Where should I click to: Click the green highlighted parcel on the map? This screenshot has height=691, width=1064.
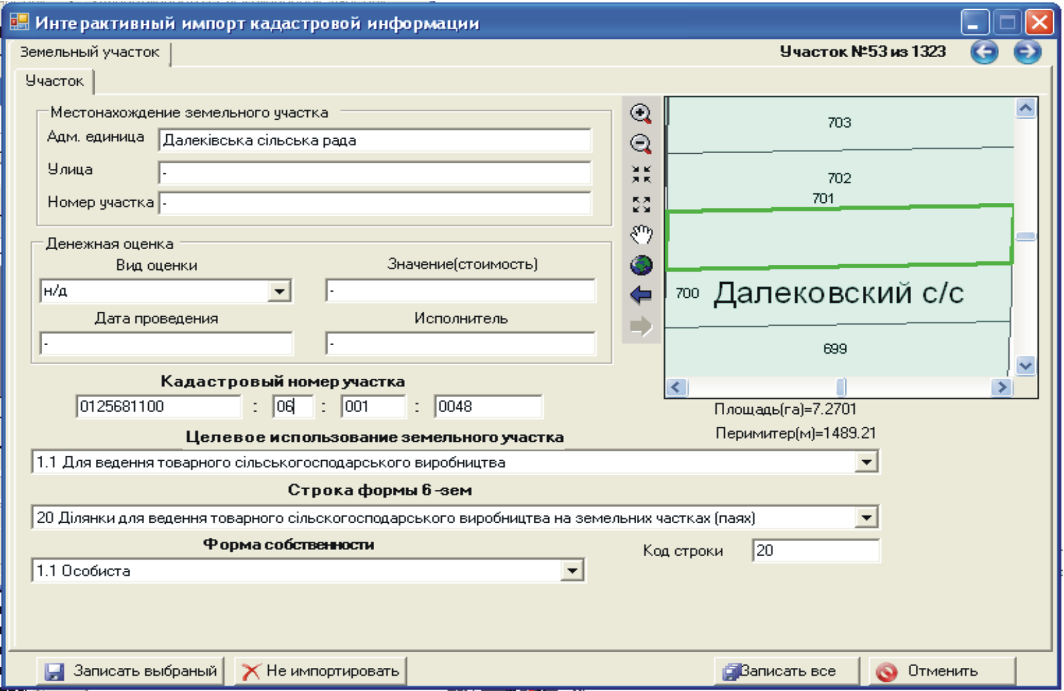[x=840, y=236]
